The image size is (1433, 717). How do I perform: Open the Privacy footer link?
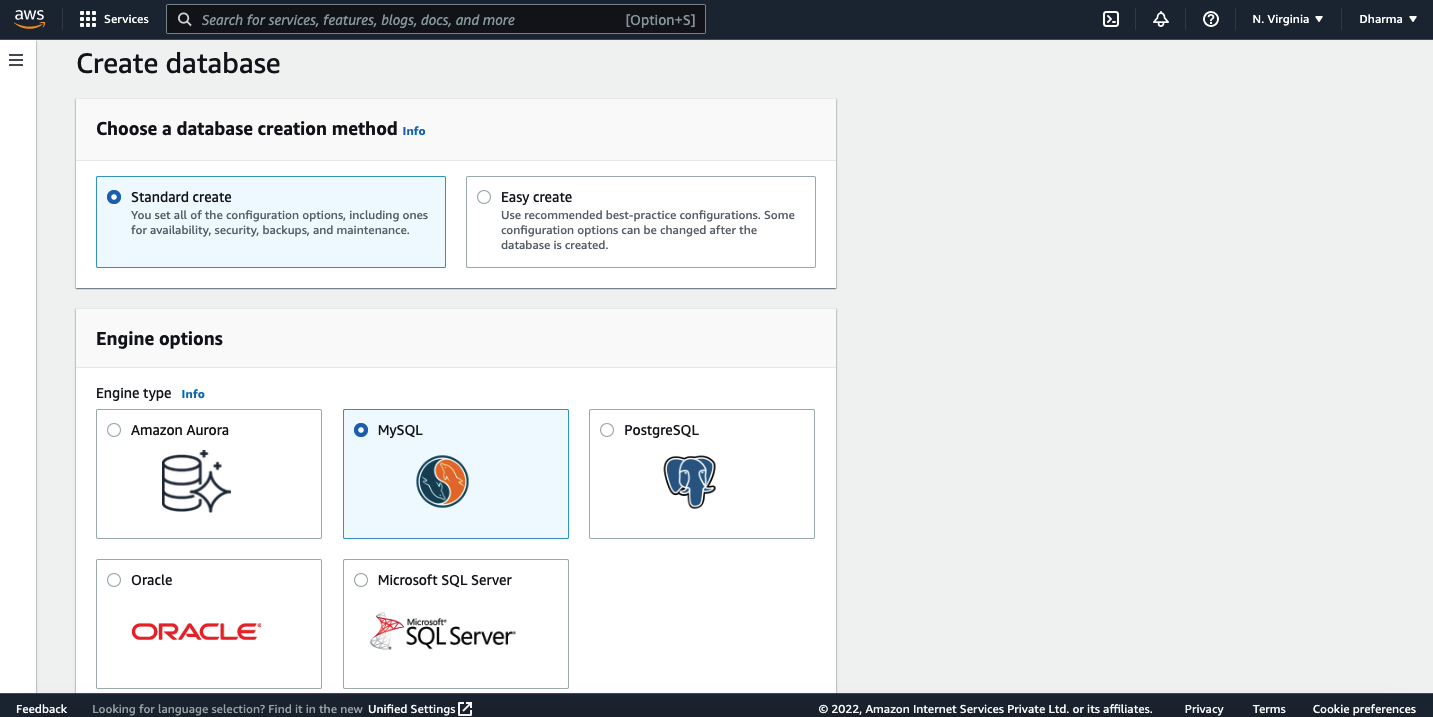pyautogui.click(x=1204, y=709)
